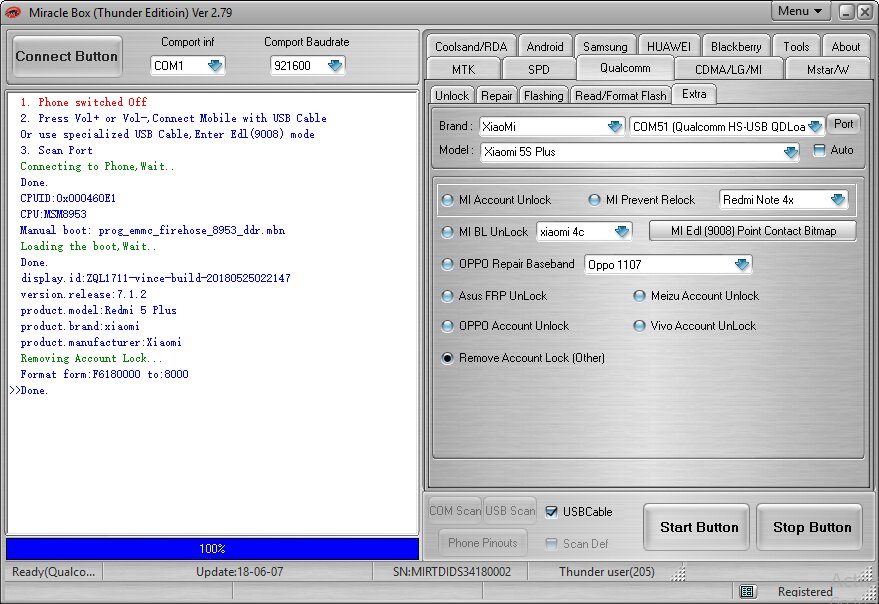879x604 pixels.
Task: Expand the Comport inf COM1 dropdown
Action: pos(215,66)
